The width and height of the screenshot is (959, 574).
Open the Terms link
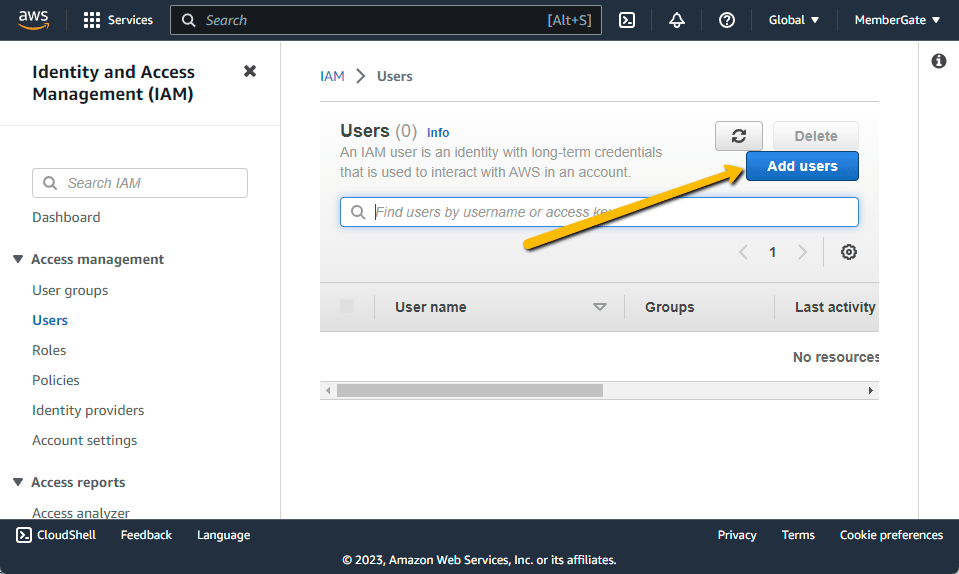pyautogui.click(x=798, y=535)
